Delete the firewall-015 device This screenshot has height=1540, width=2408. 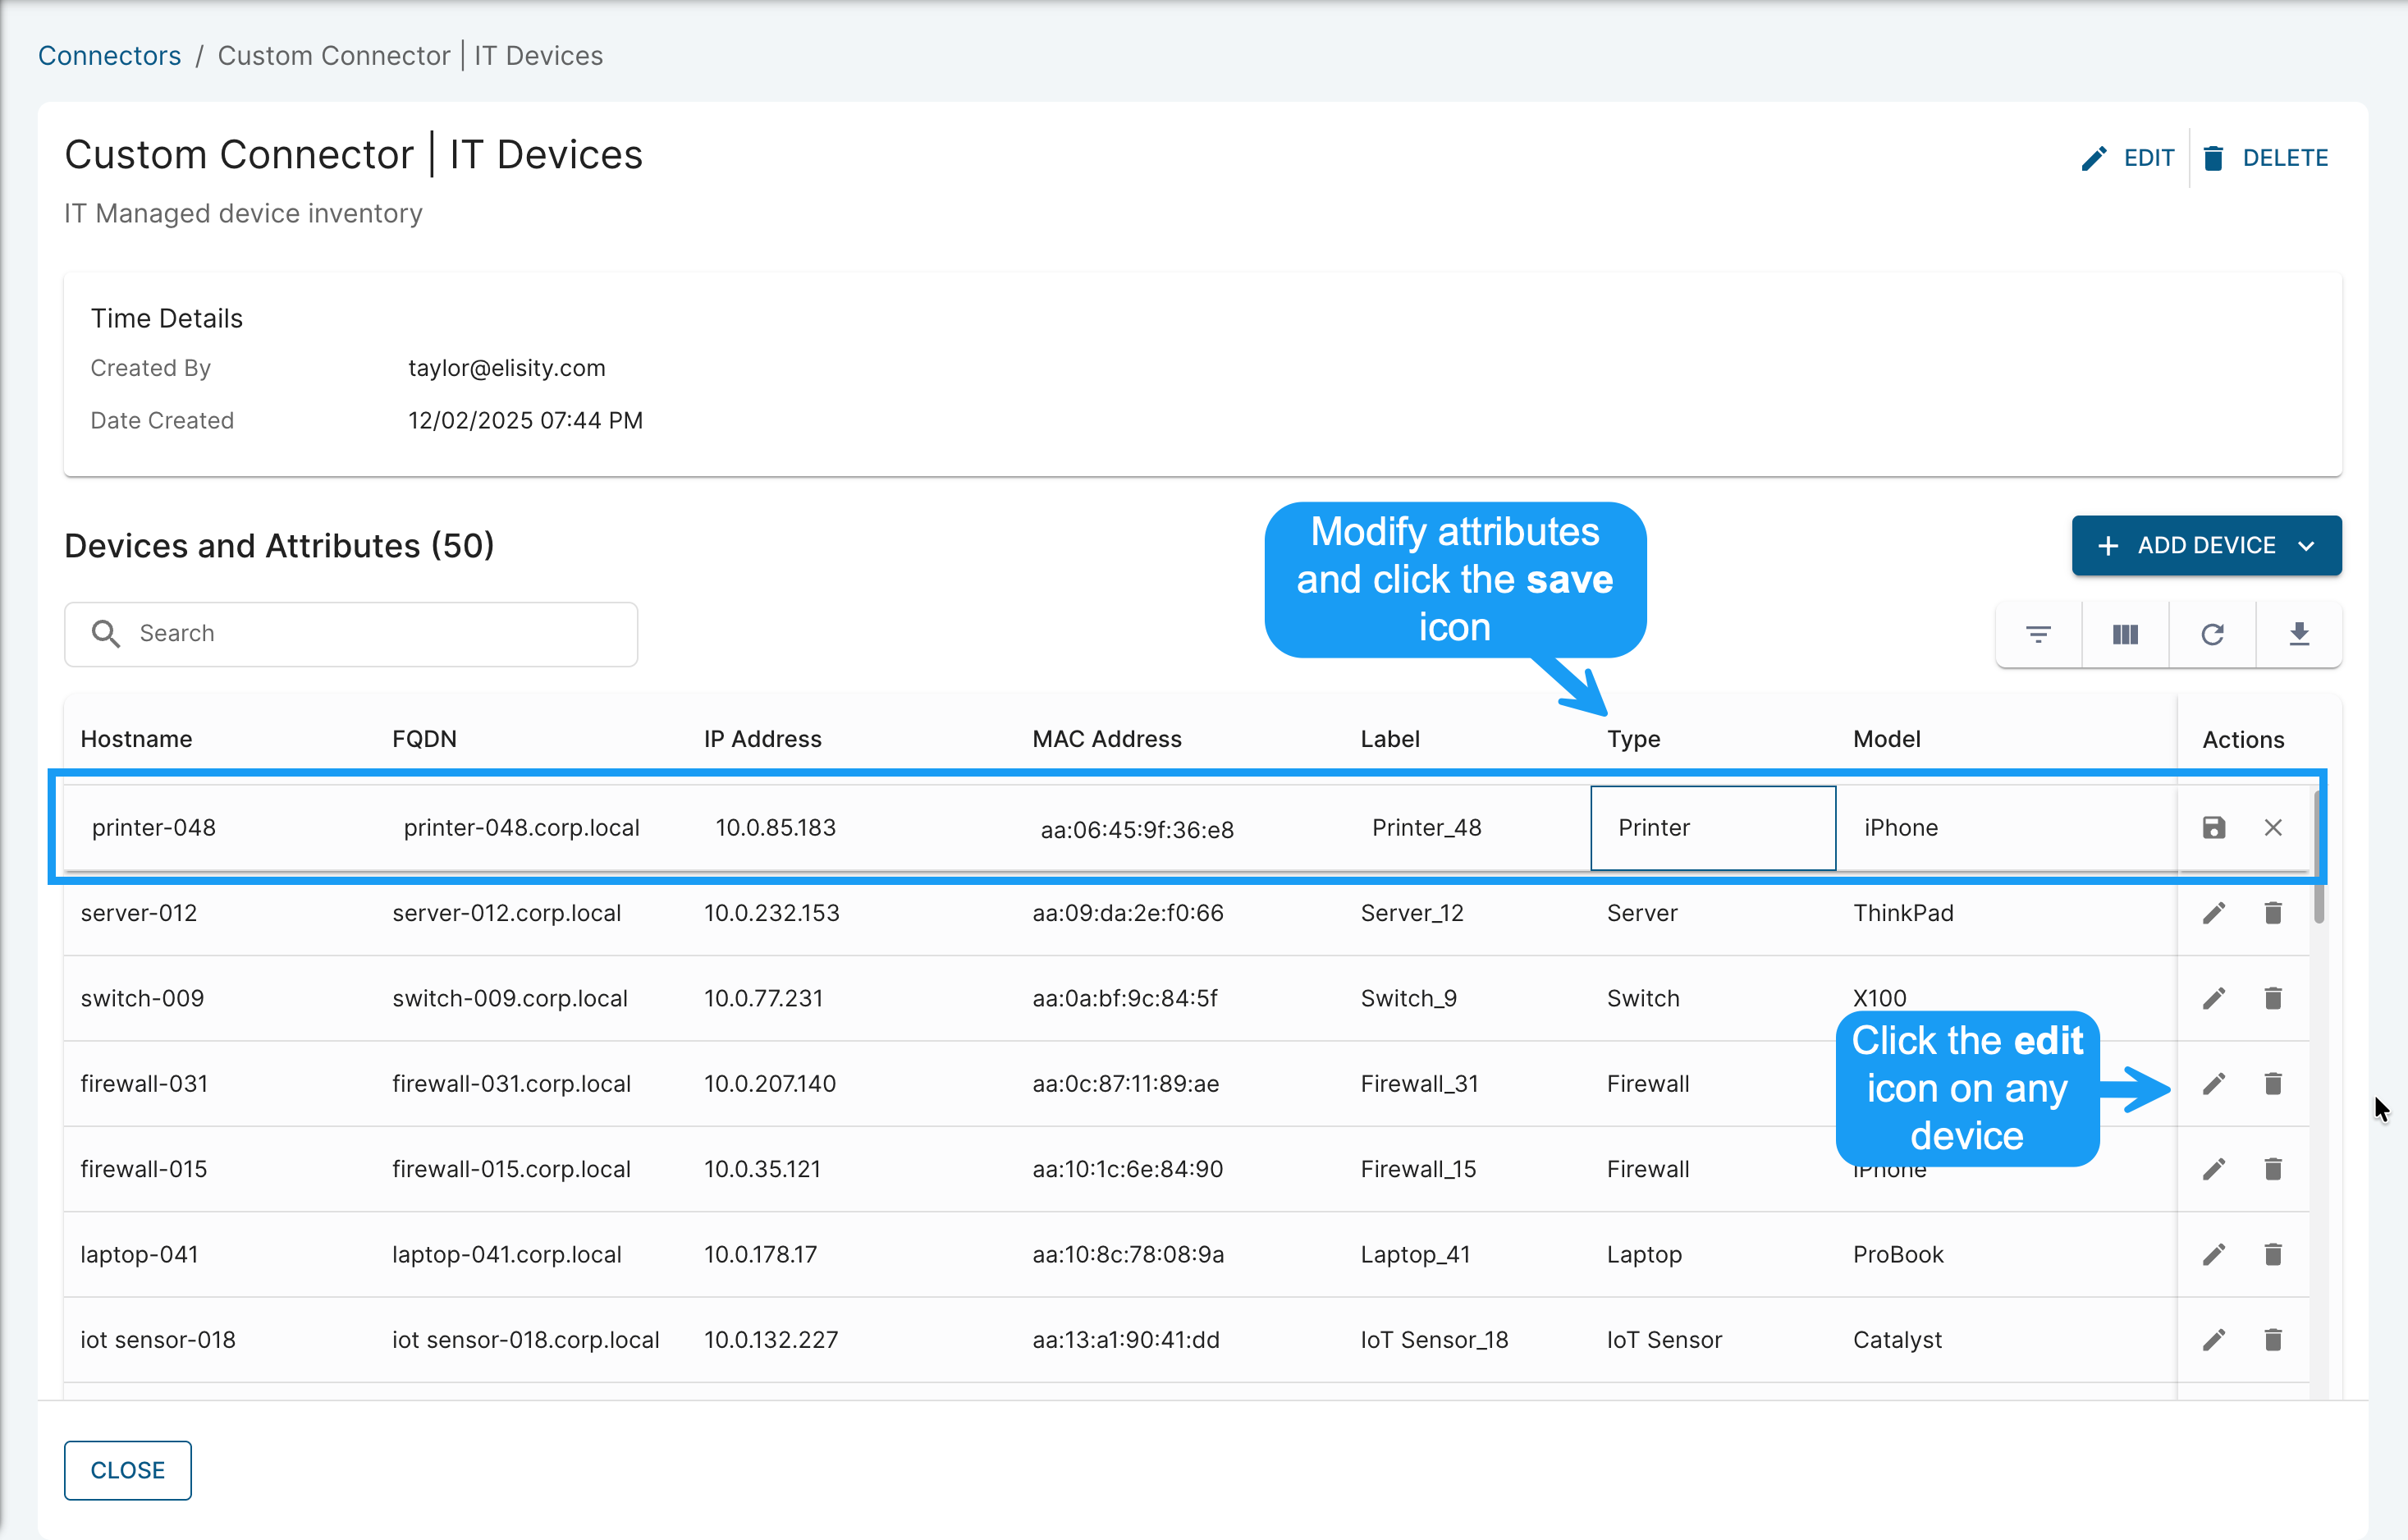[2272, 1169]
